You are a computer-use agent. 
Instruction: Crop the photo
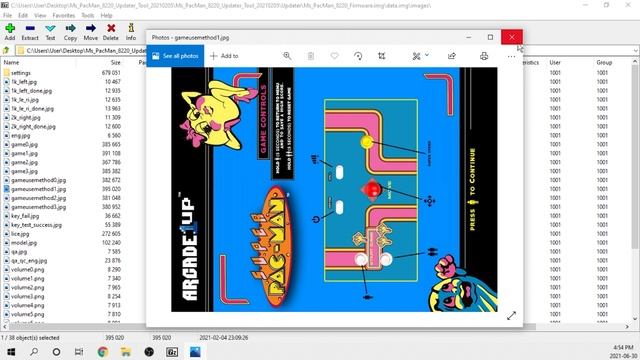coord(382,56)
